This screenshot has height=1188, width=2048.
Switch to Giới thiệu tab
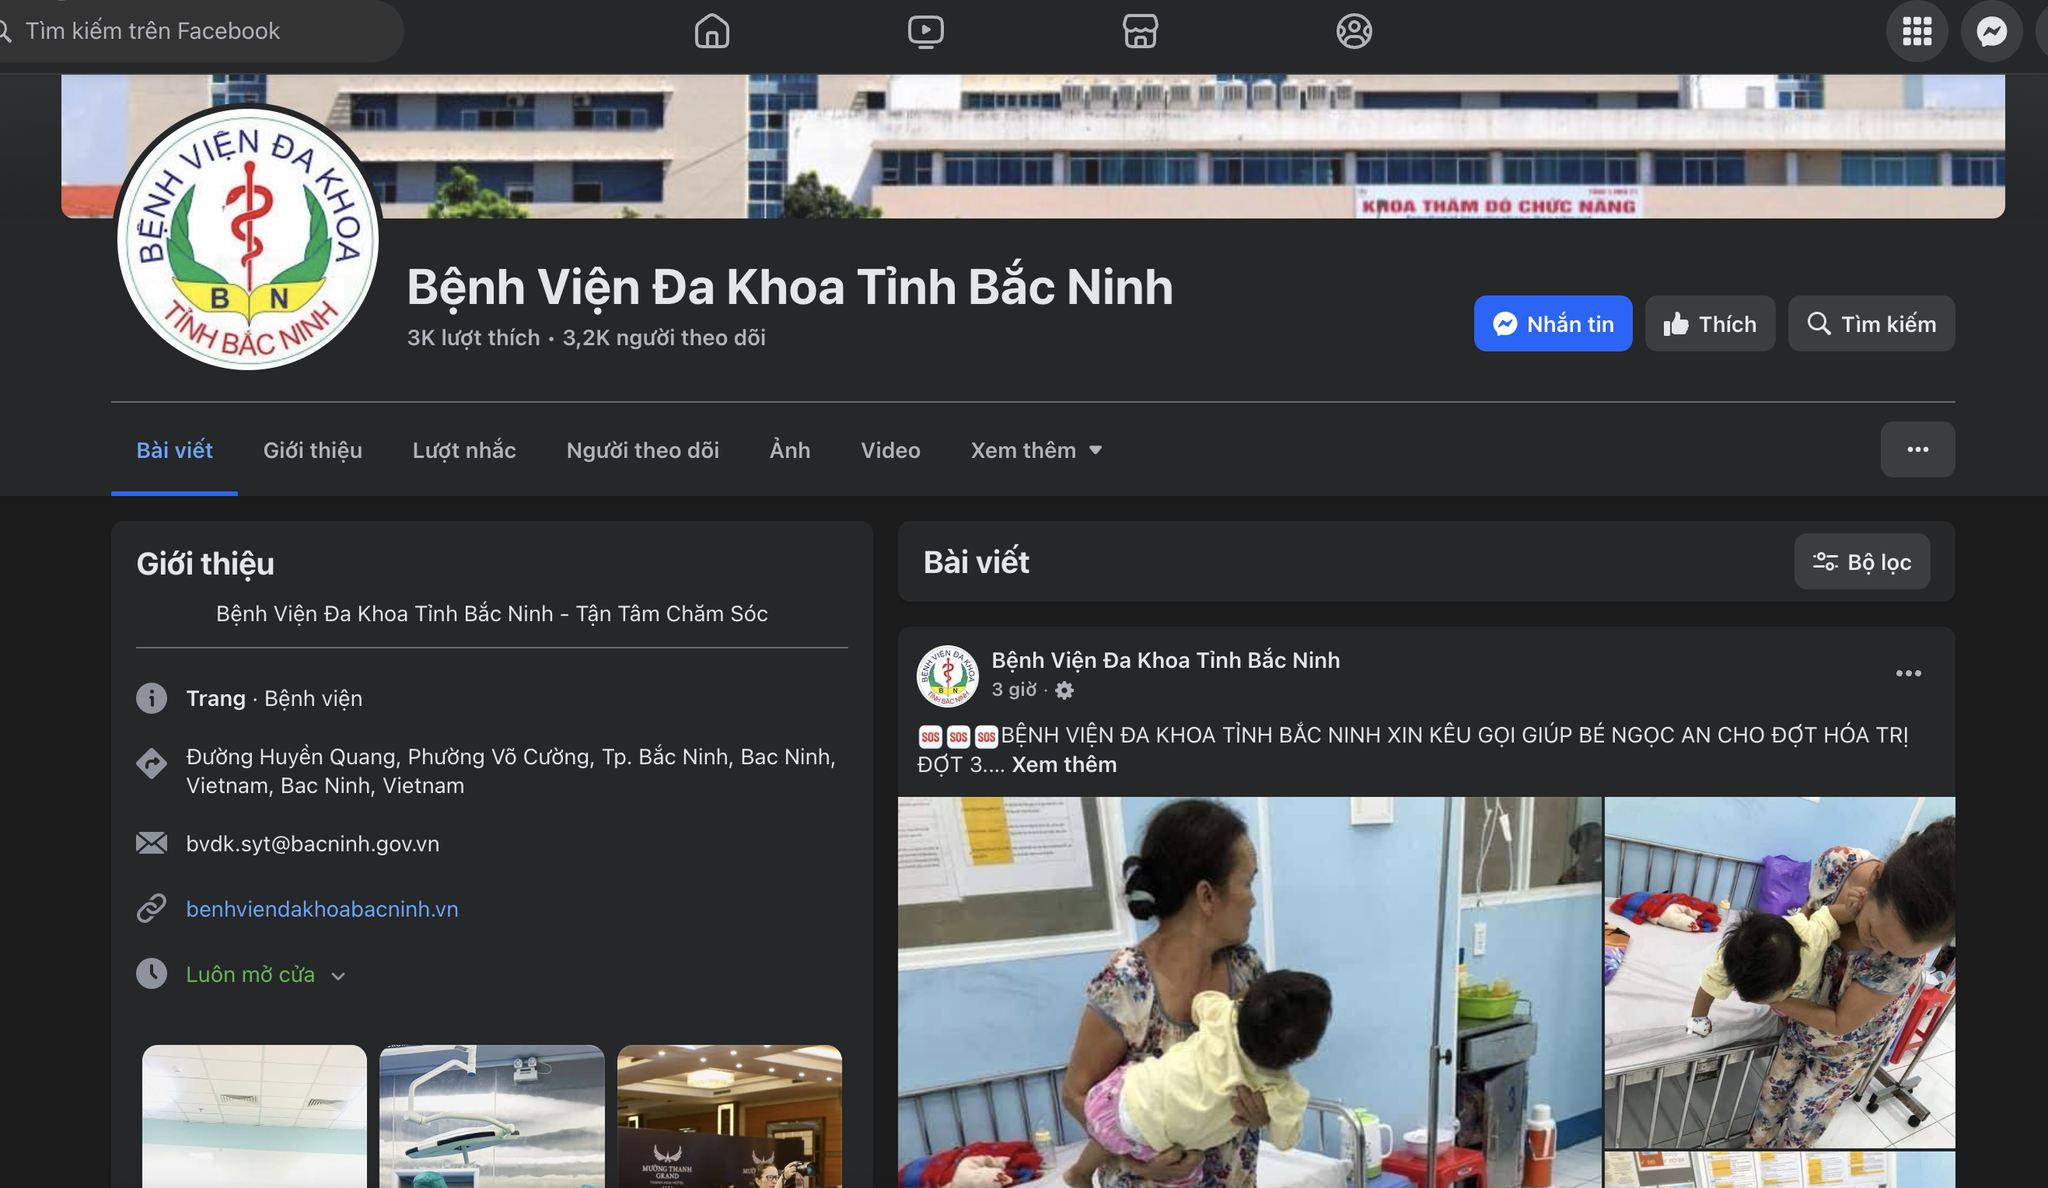[x=312, y=450]
